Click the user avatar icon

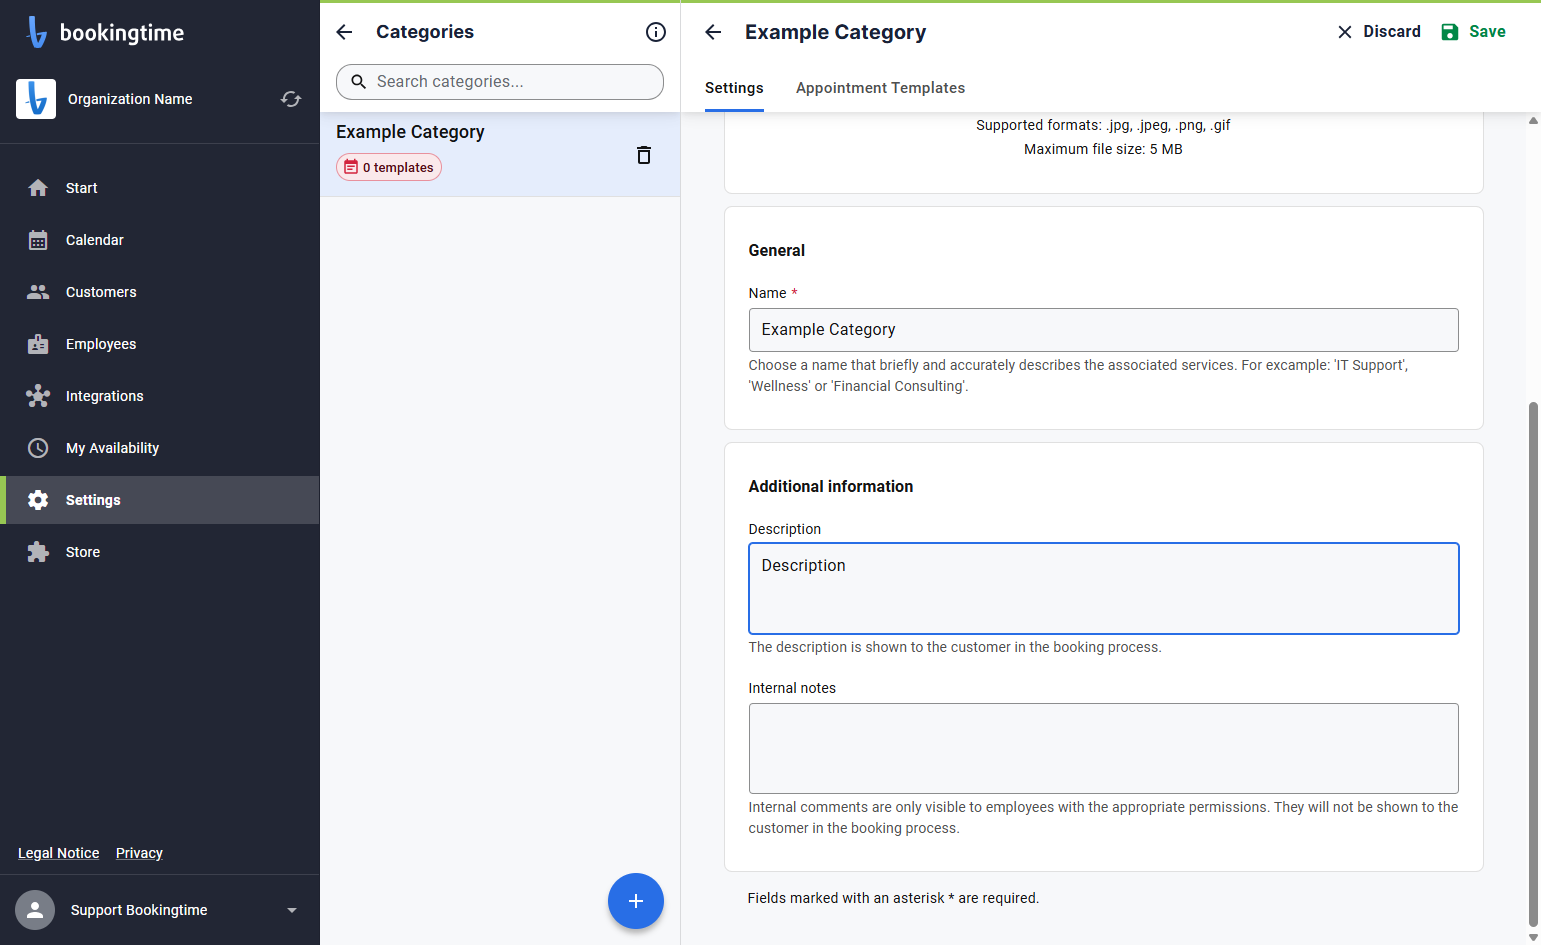coord(35,910)
